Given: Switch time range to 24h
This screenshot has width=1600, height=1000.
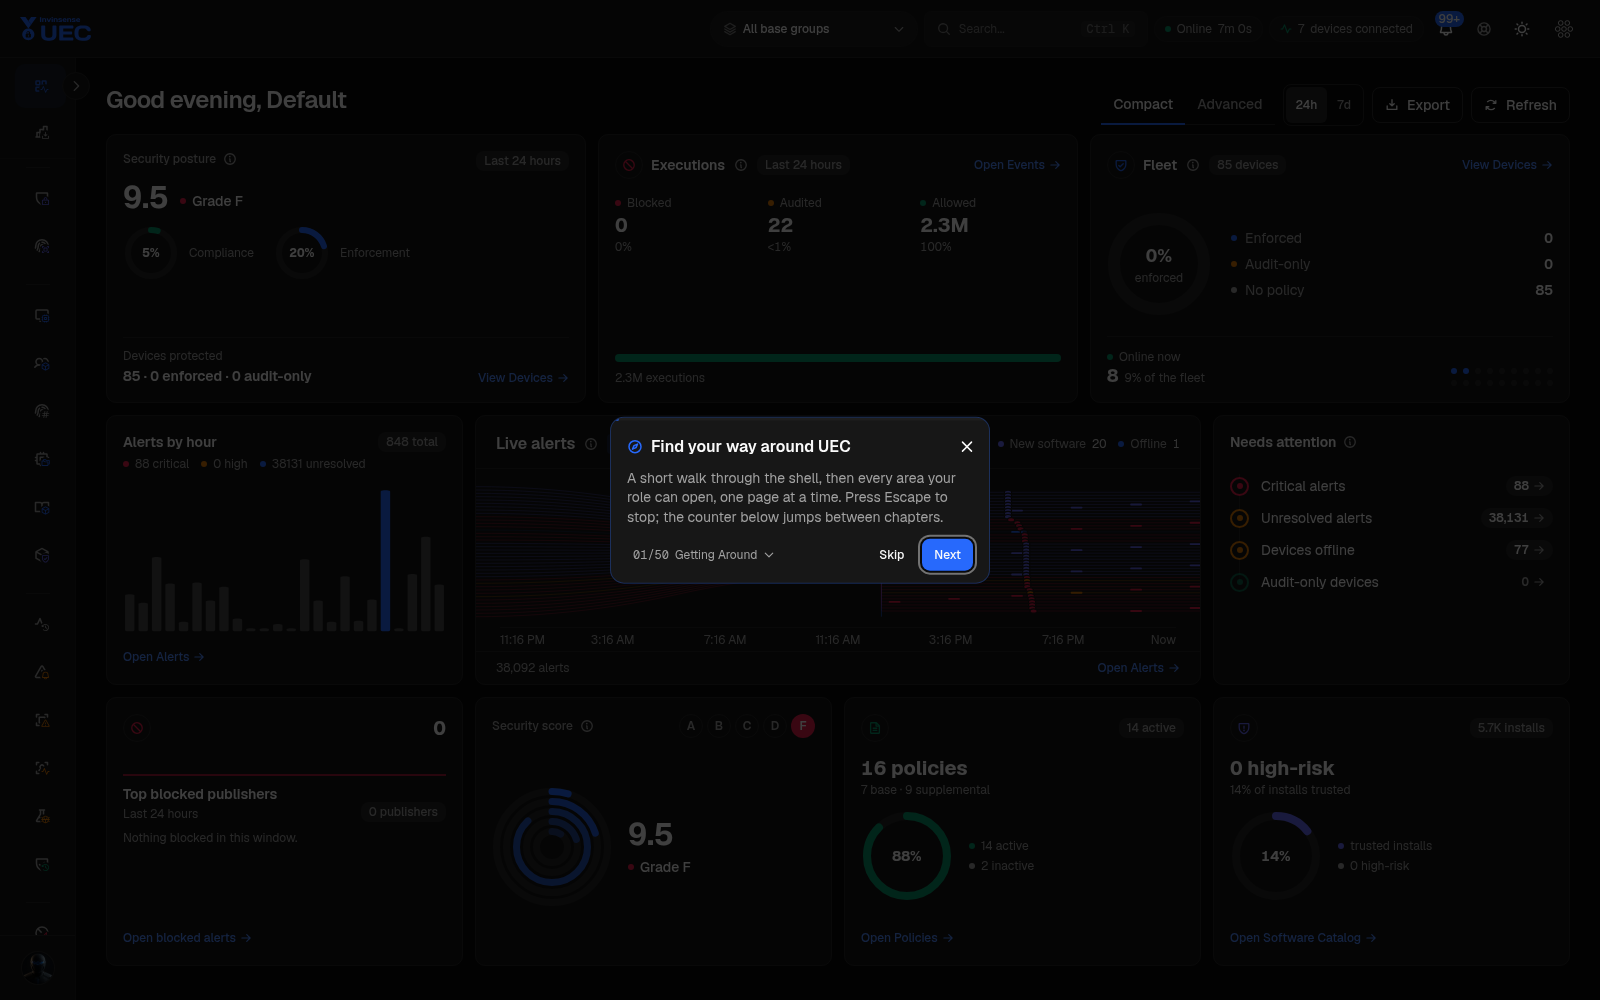Looking at the screenshot, I should pos(1306,105).
